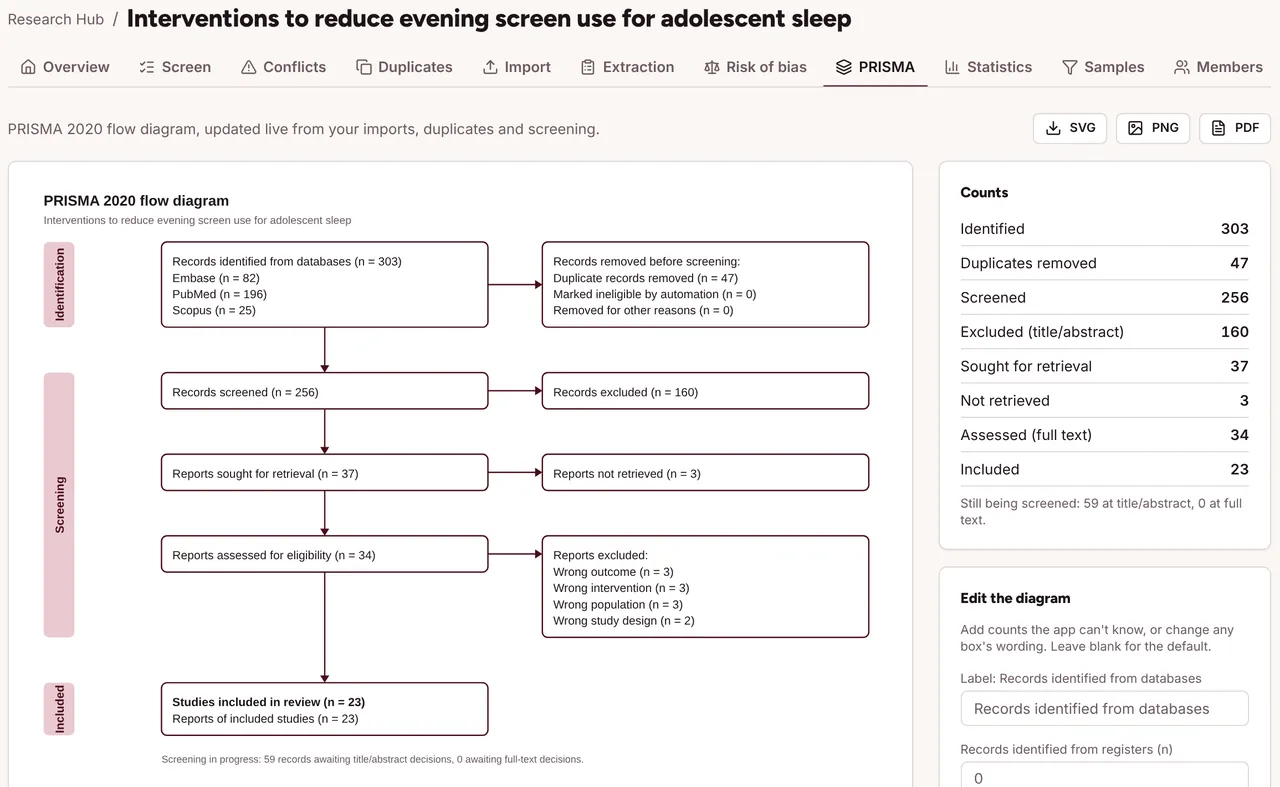Click the copy icon beside Duplicates

tap(364, 67)
